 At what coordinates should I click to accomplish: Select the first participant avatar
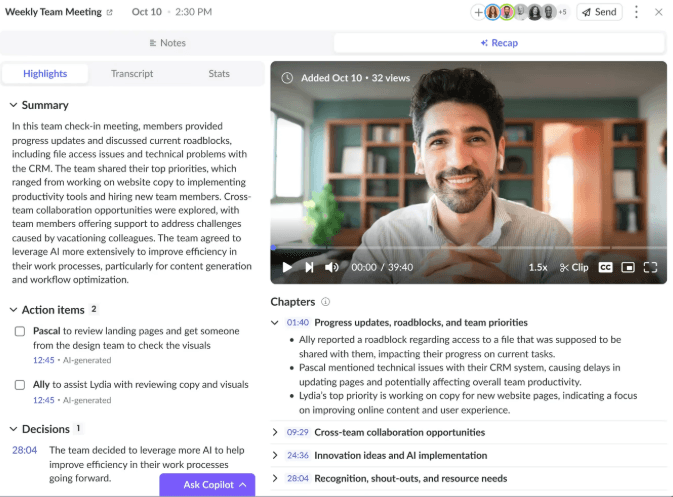pos(493,12)
